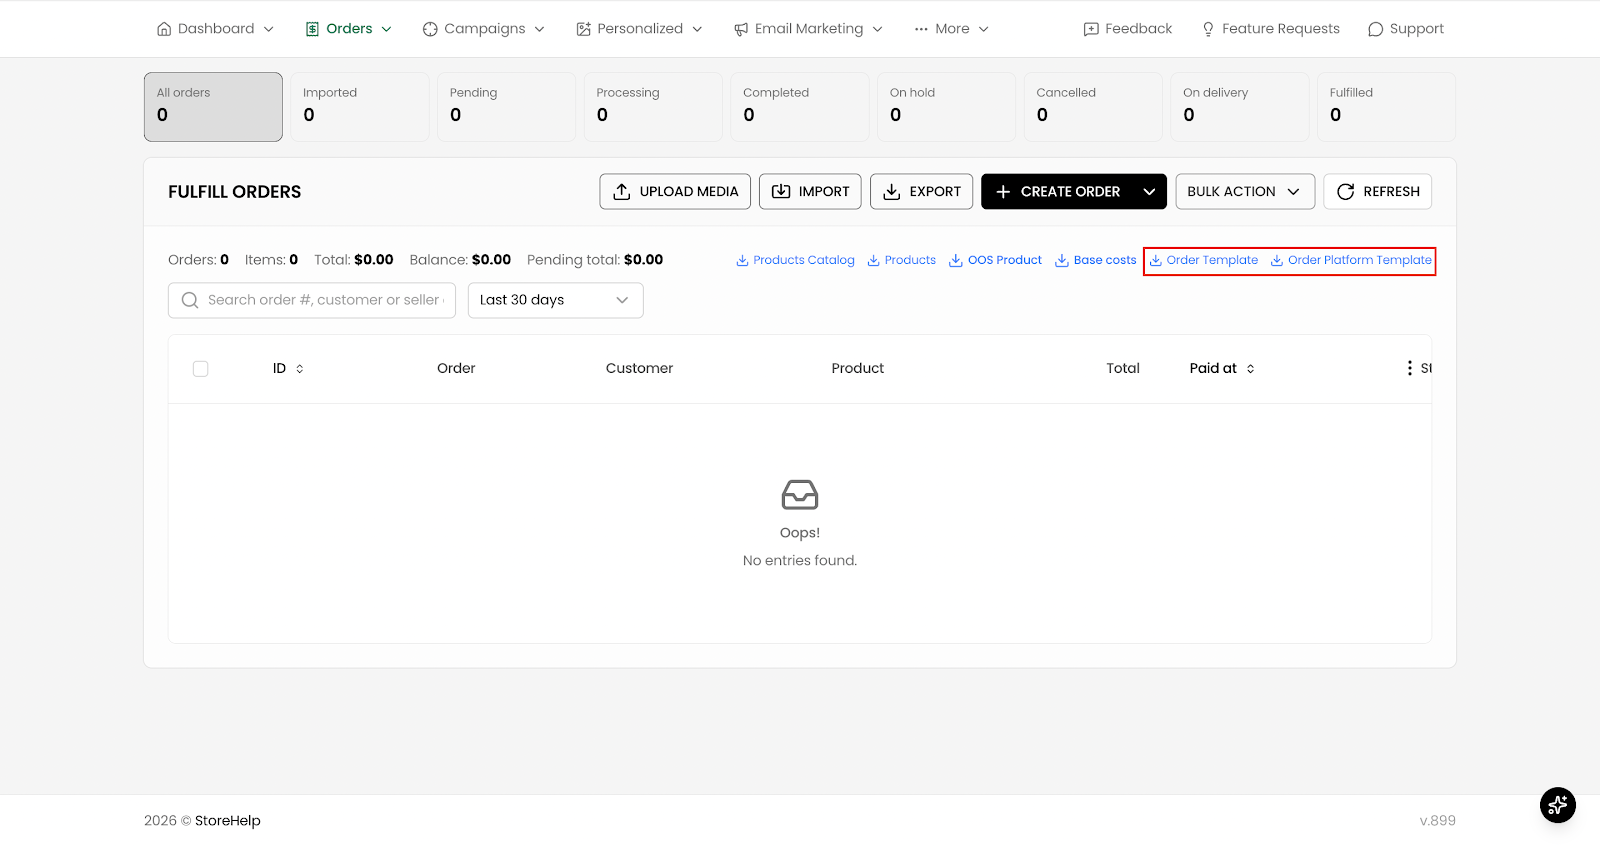Click the StoreHelp footer link

pos(228,821)
